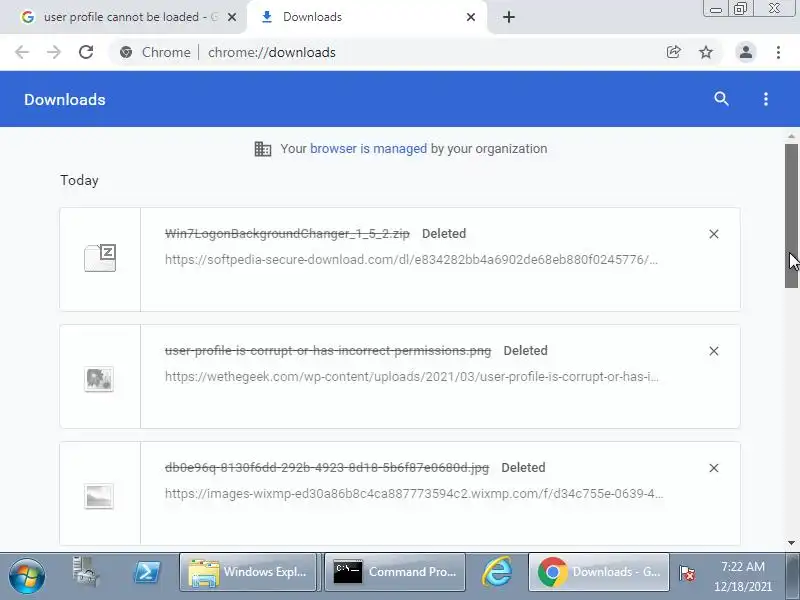The height and width of the screenshot is (600, 800).
Task: Click the Chrome profile avatar icon
Action: (x=745, y=52)
